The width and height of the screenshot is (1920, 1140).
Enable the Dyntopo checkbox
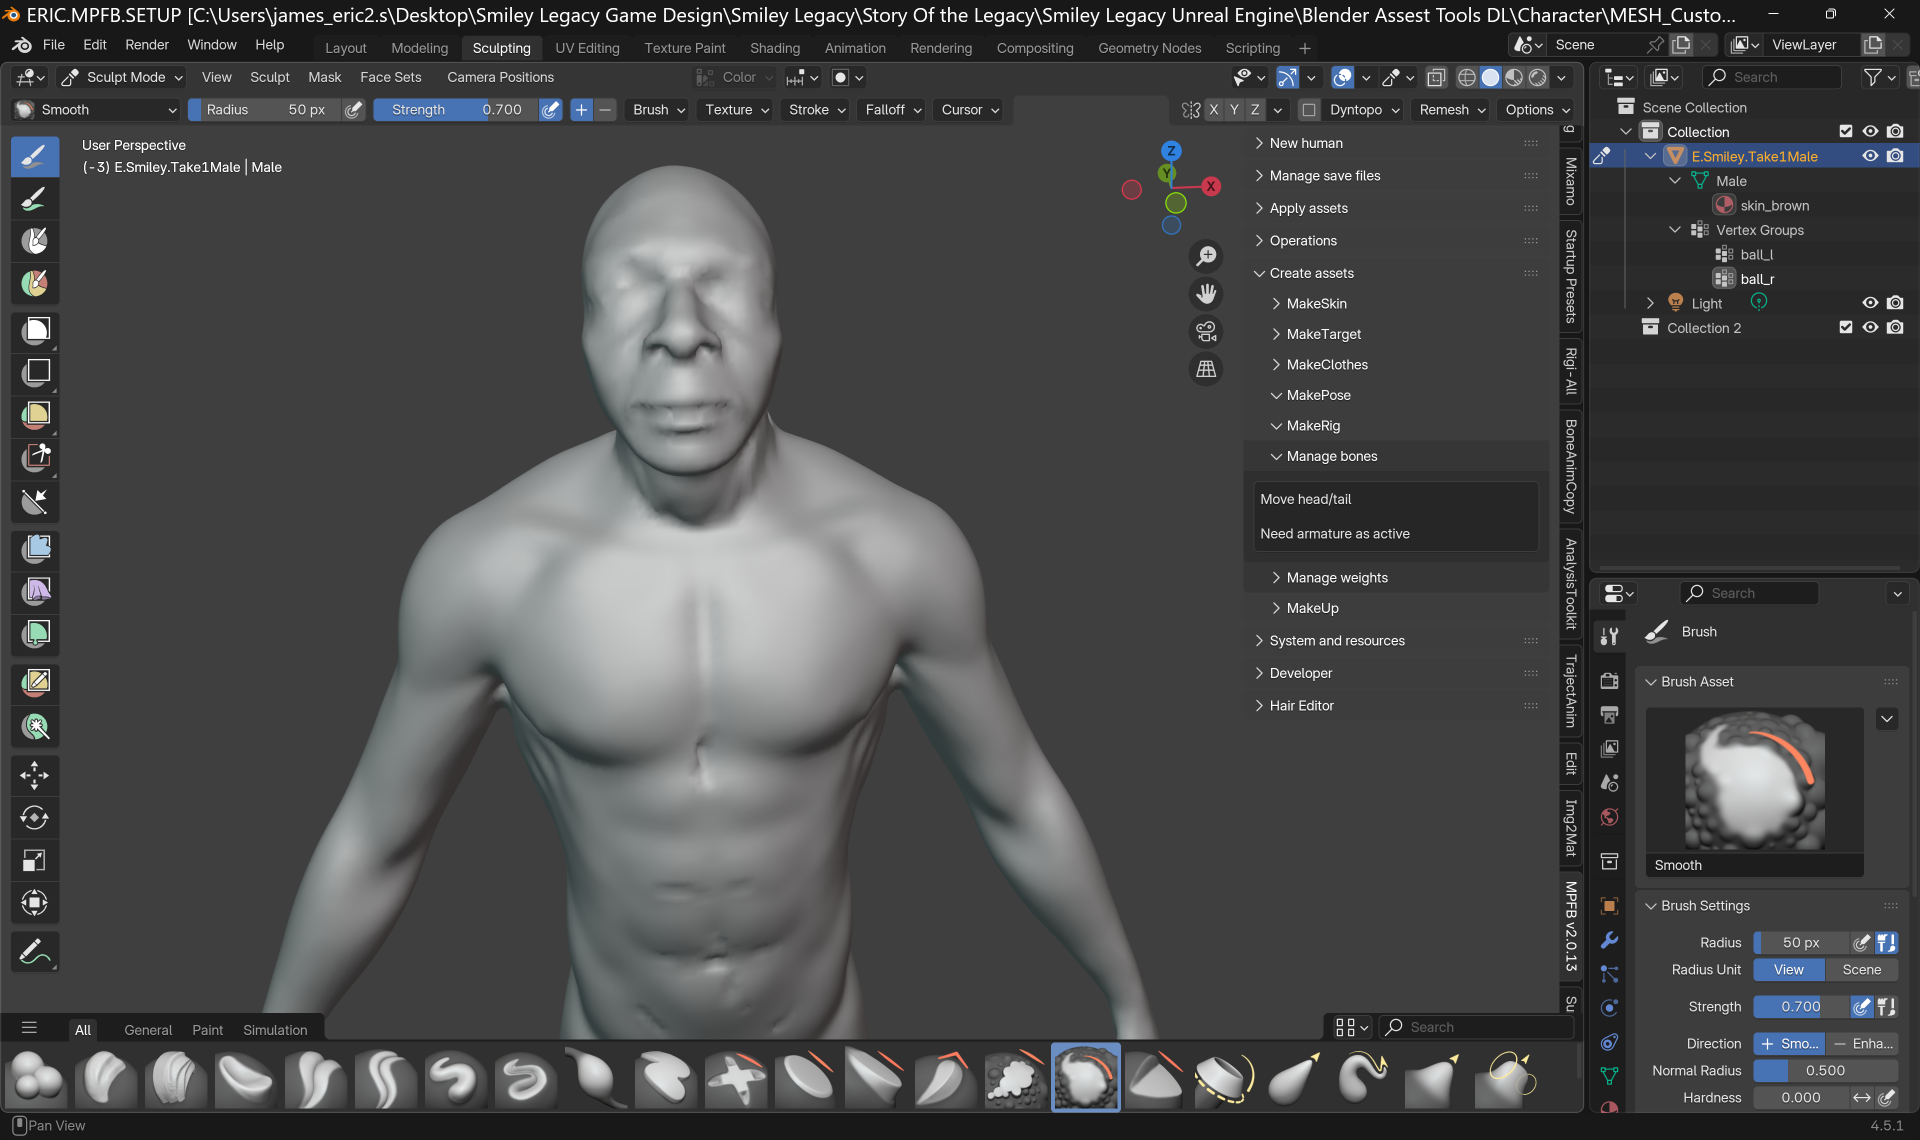(x=1309, y=110)
